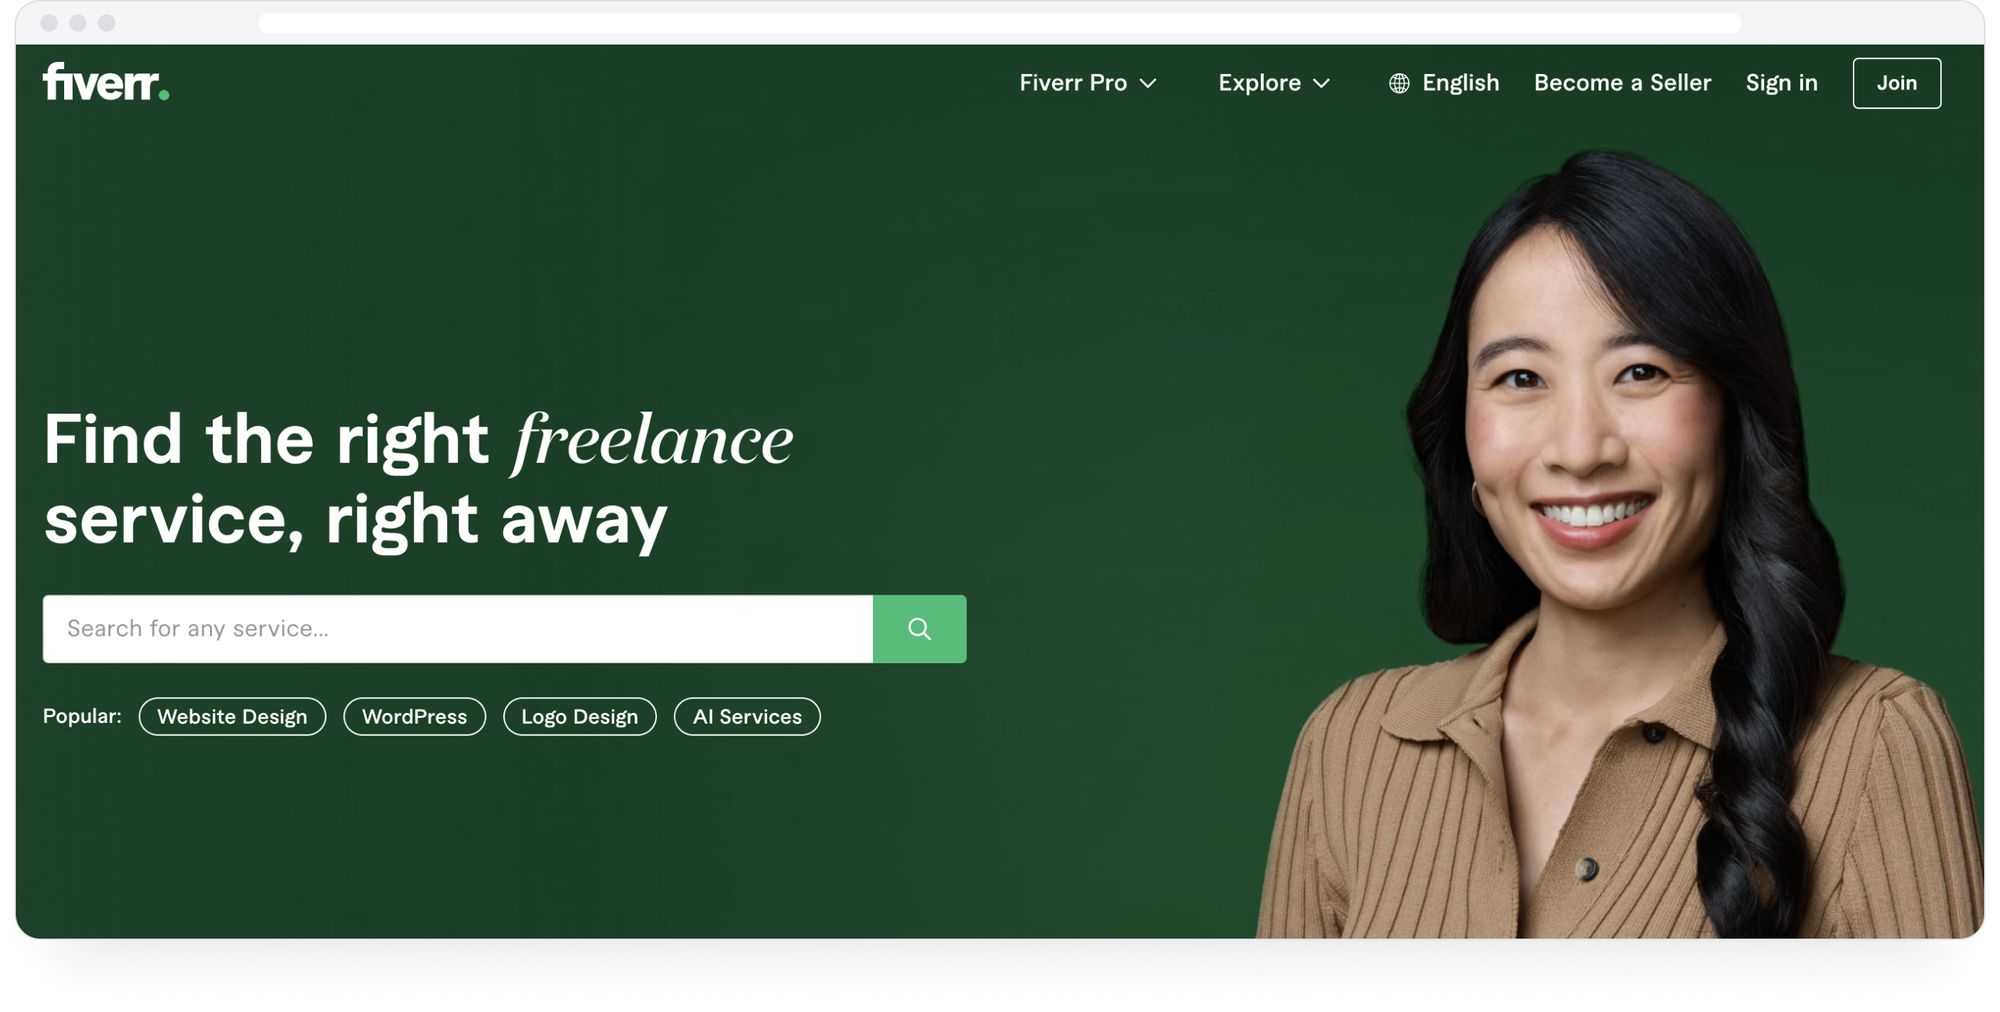2000x1012 pixels.
Task: Click the green magnifying glass search button
Action: click(919, 629)
